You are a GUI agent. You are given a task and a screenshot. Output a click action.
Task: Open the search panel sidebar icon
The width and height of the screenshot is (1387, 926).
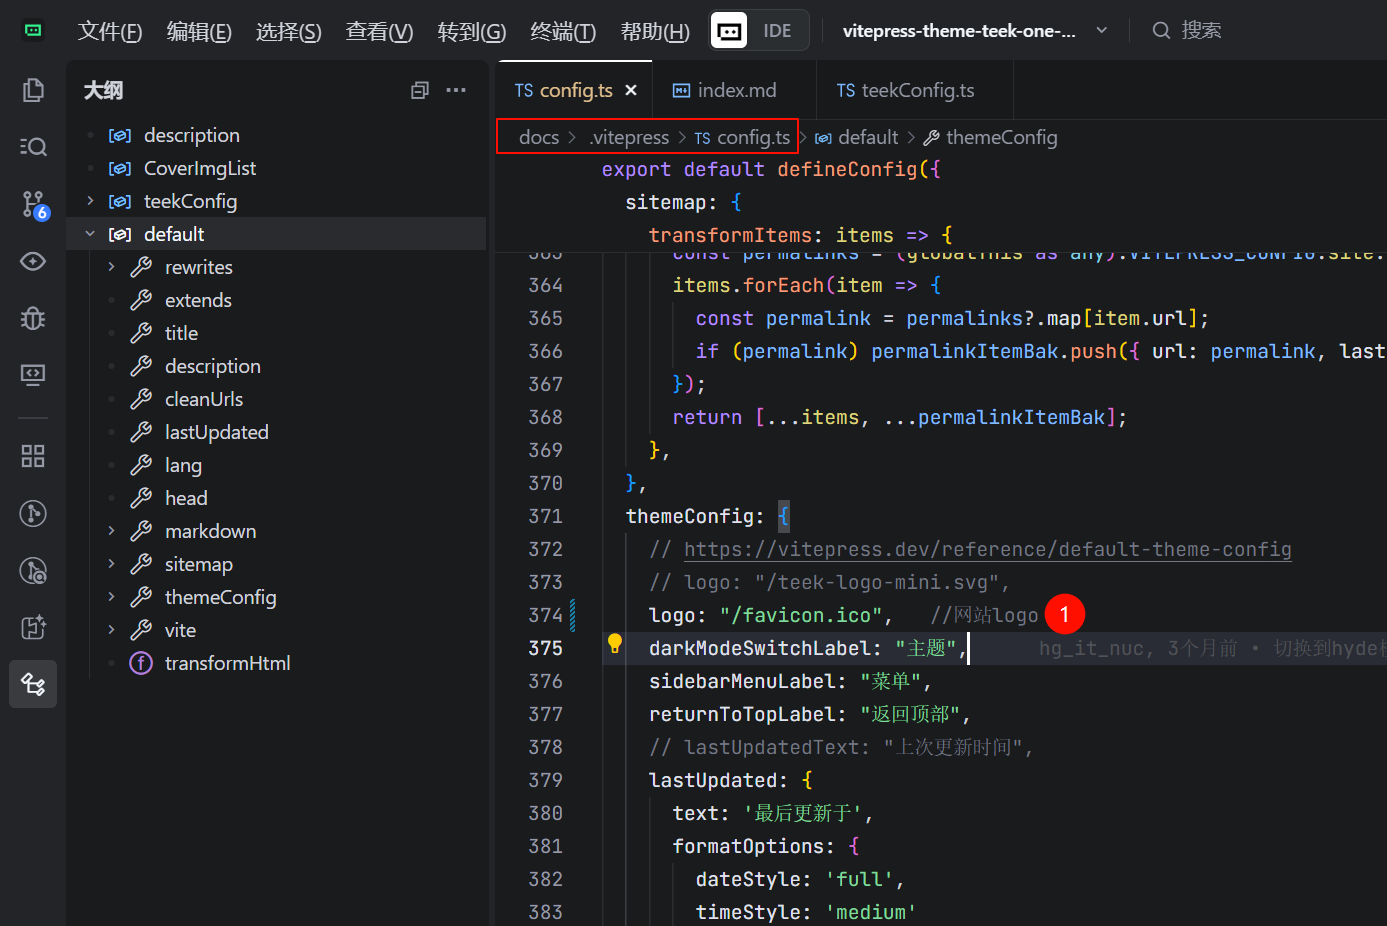(33, 147)
